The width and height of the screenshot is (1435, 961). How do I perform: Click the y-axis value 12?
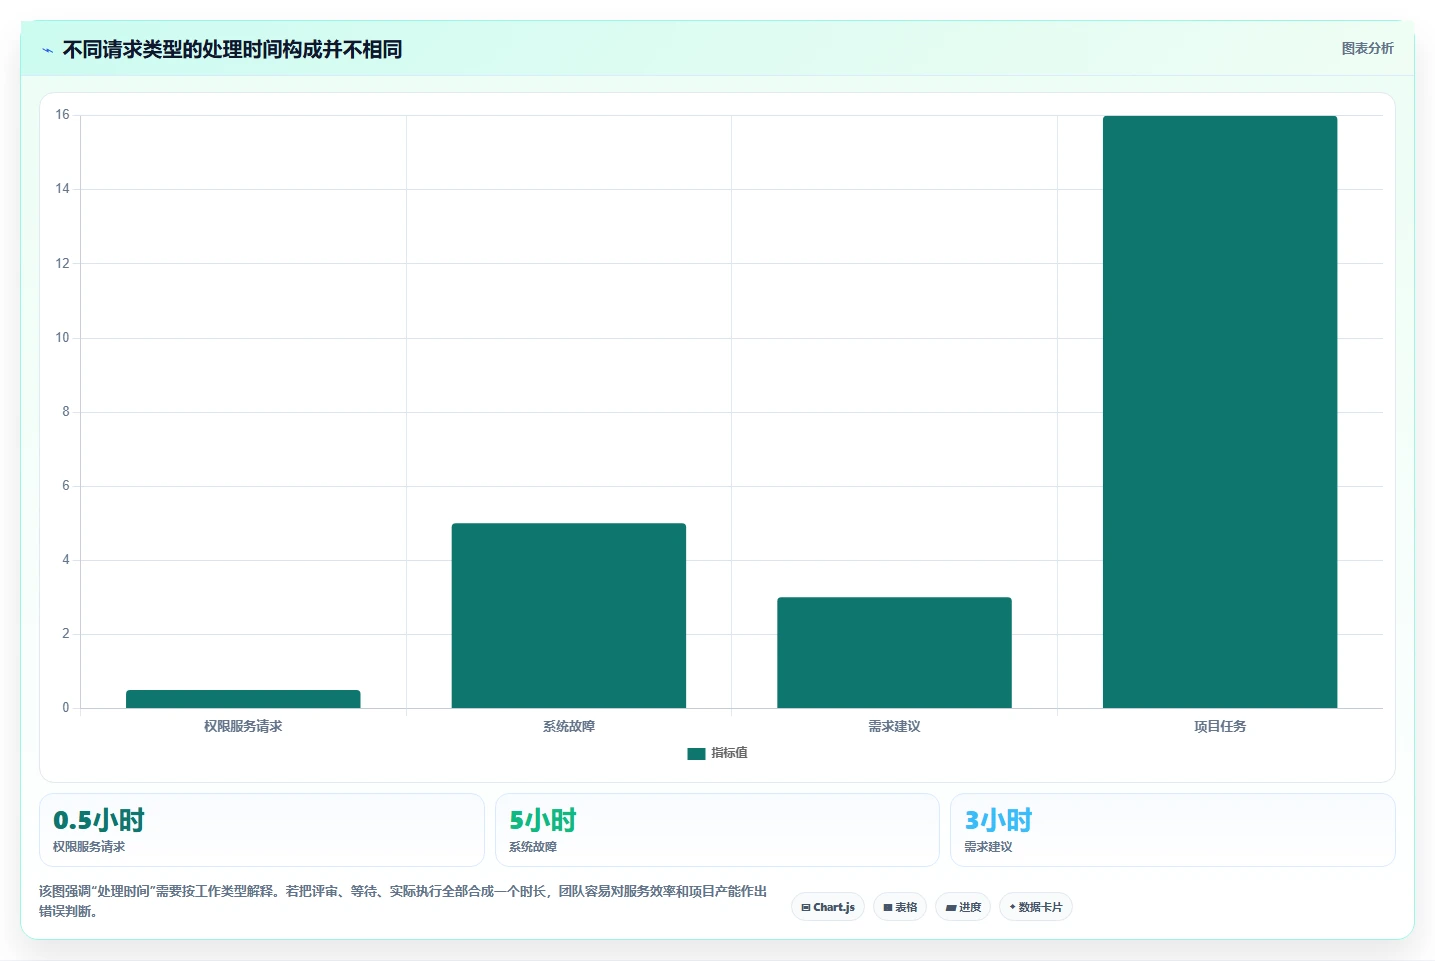[x=62, y=264]
